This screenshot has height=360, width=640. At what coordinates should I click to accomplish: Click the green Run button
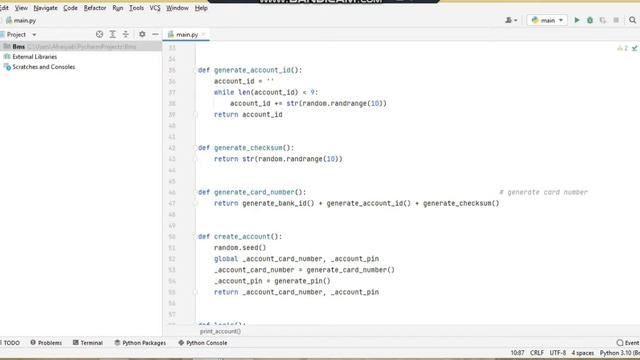point(577,20)
